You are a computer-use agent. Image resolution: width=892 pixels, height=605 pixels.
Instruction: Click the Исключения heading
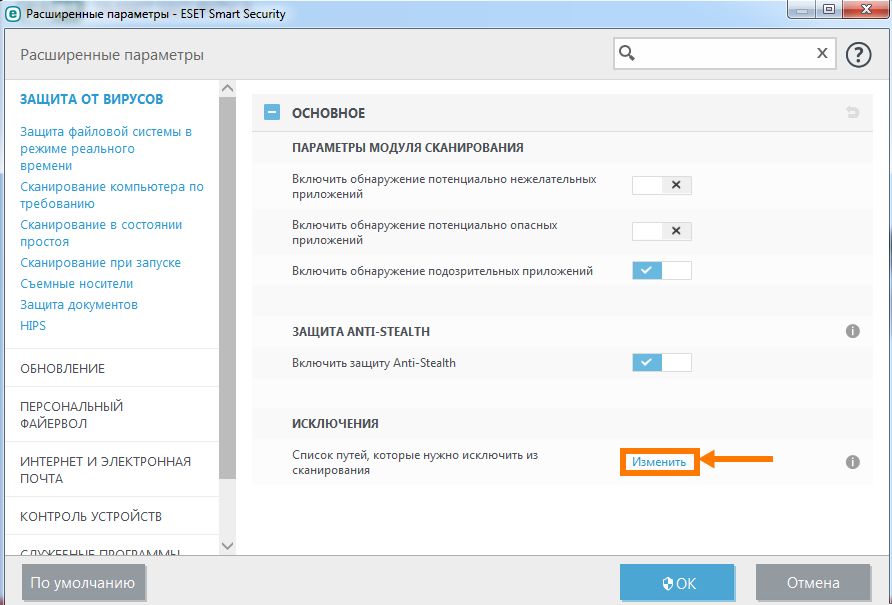pos(335,423)
